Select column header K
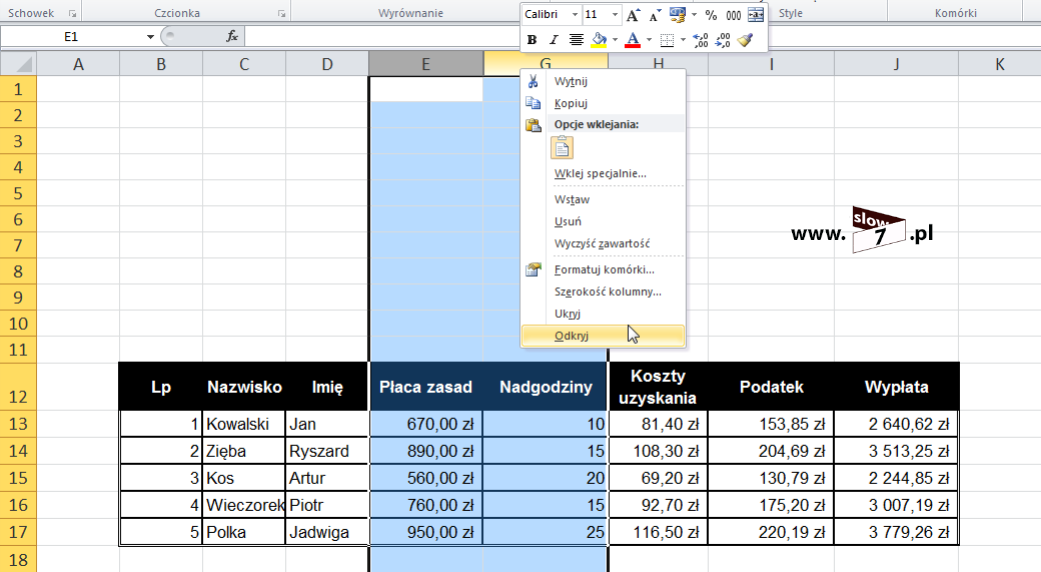This screenshot has width=1041, height=572. pyautogui.click(x=1000, y=64)
